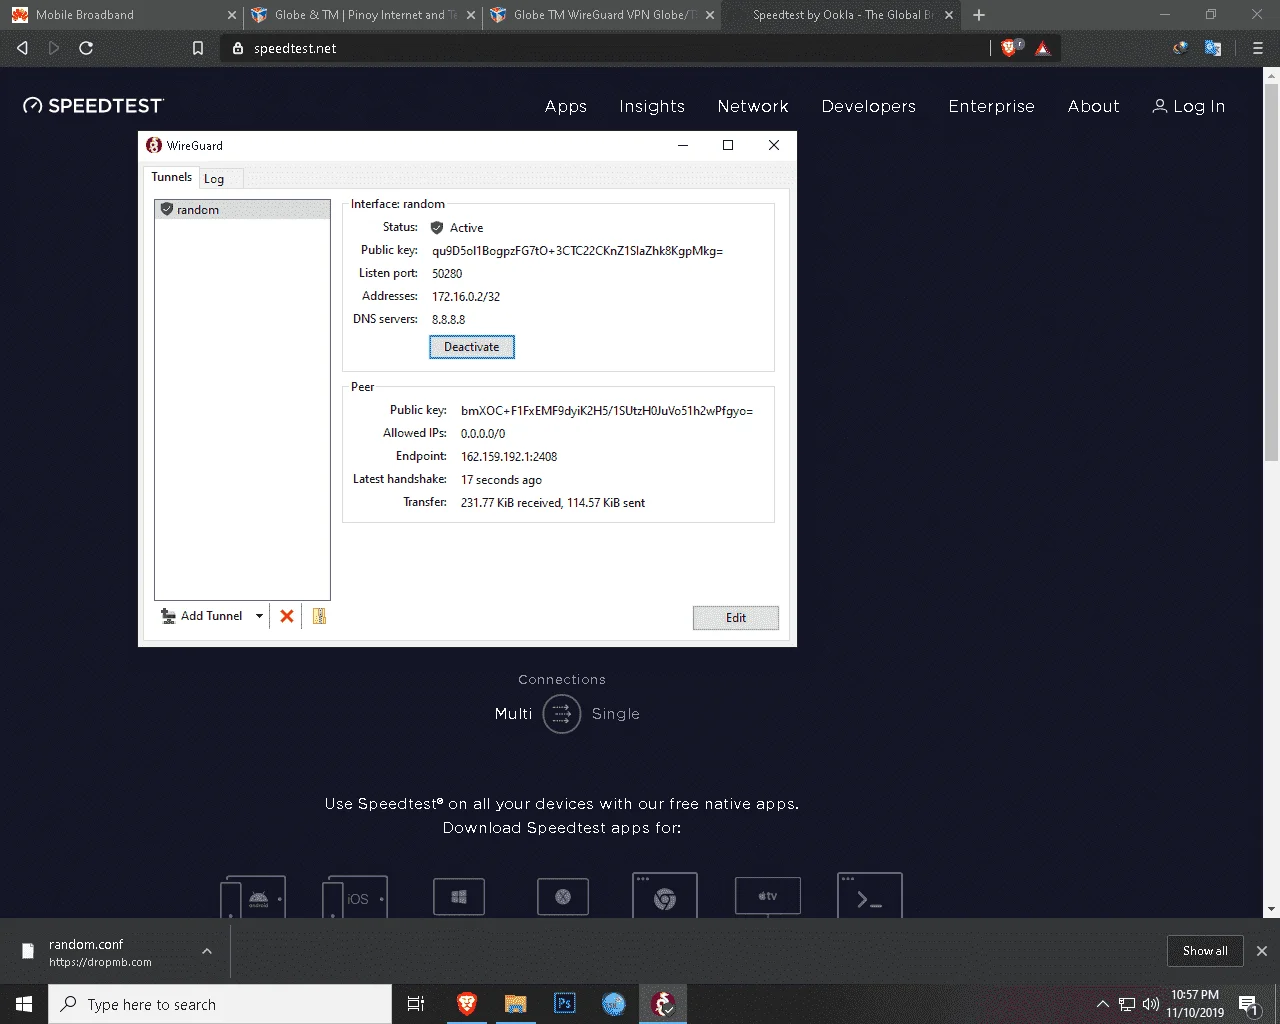
Task: Open the Brave browser hamburger menu
Action: pos(1258,48)
